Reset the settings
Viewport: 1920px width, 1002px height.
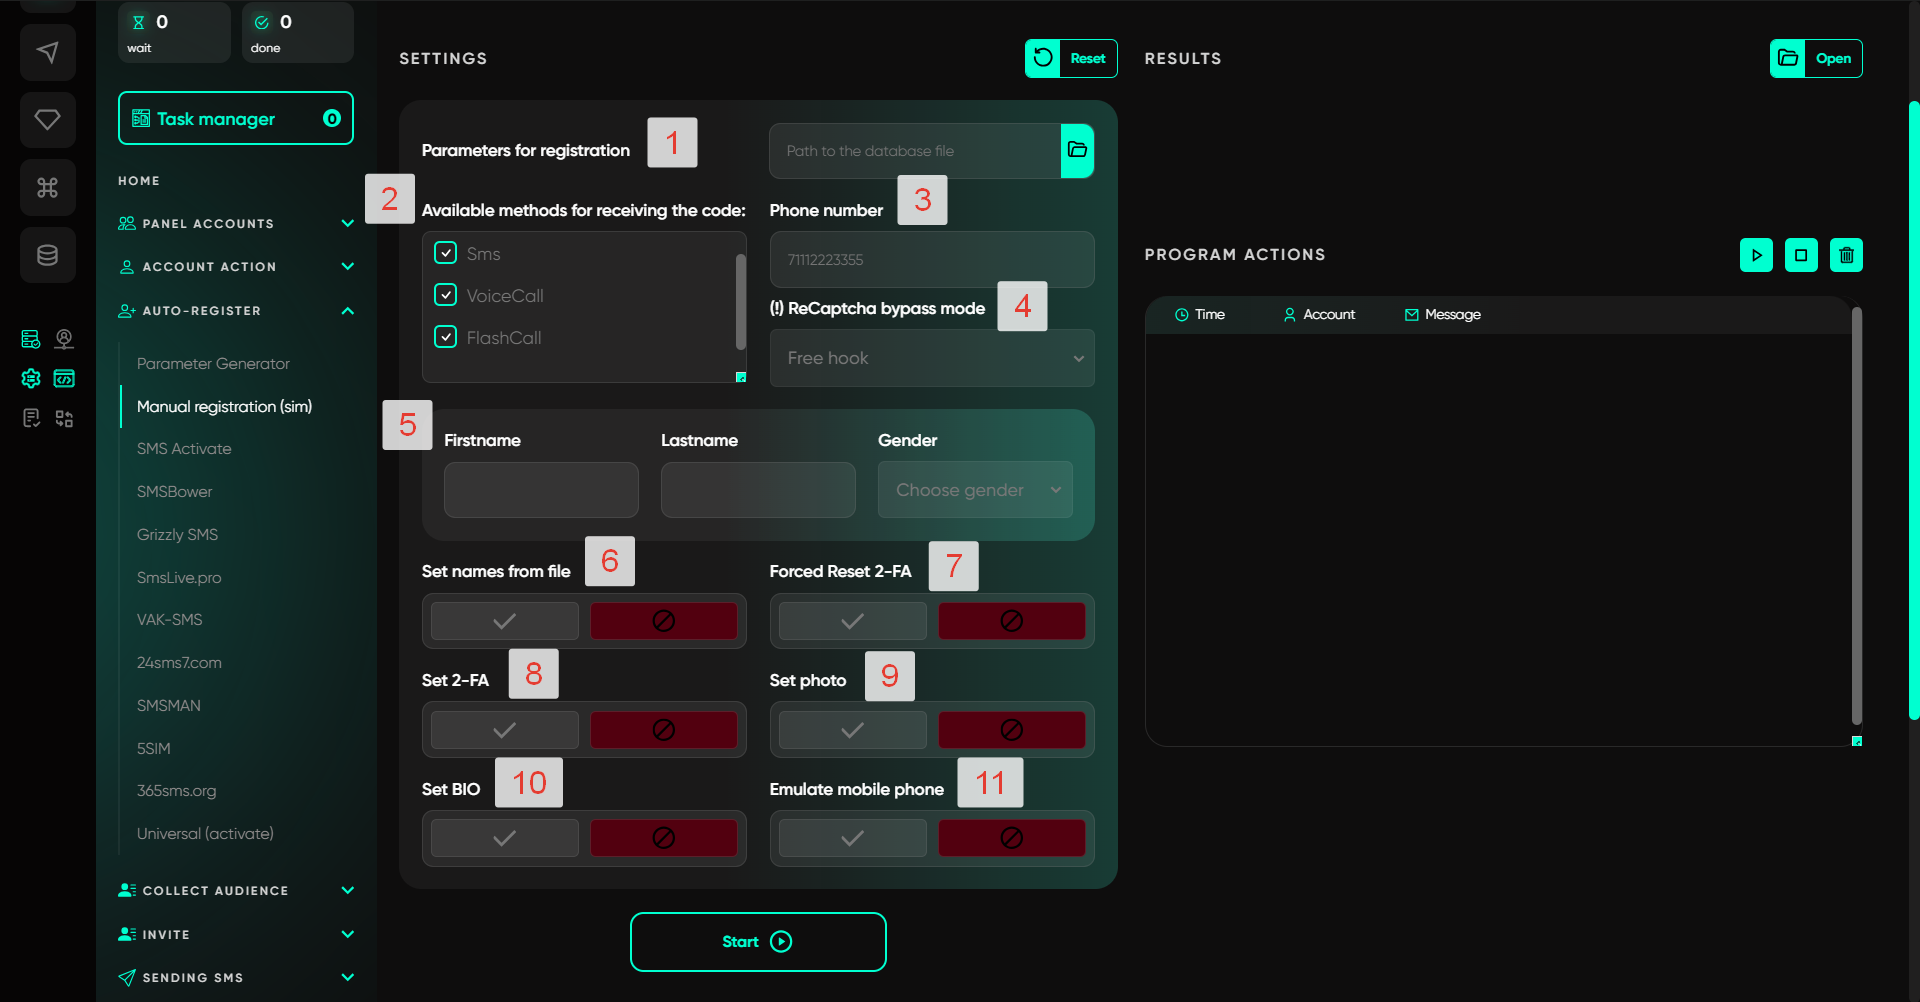coord(1071,58)
